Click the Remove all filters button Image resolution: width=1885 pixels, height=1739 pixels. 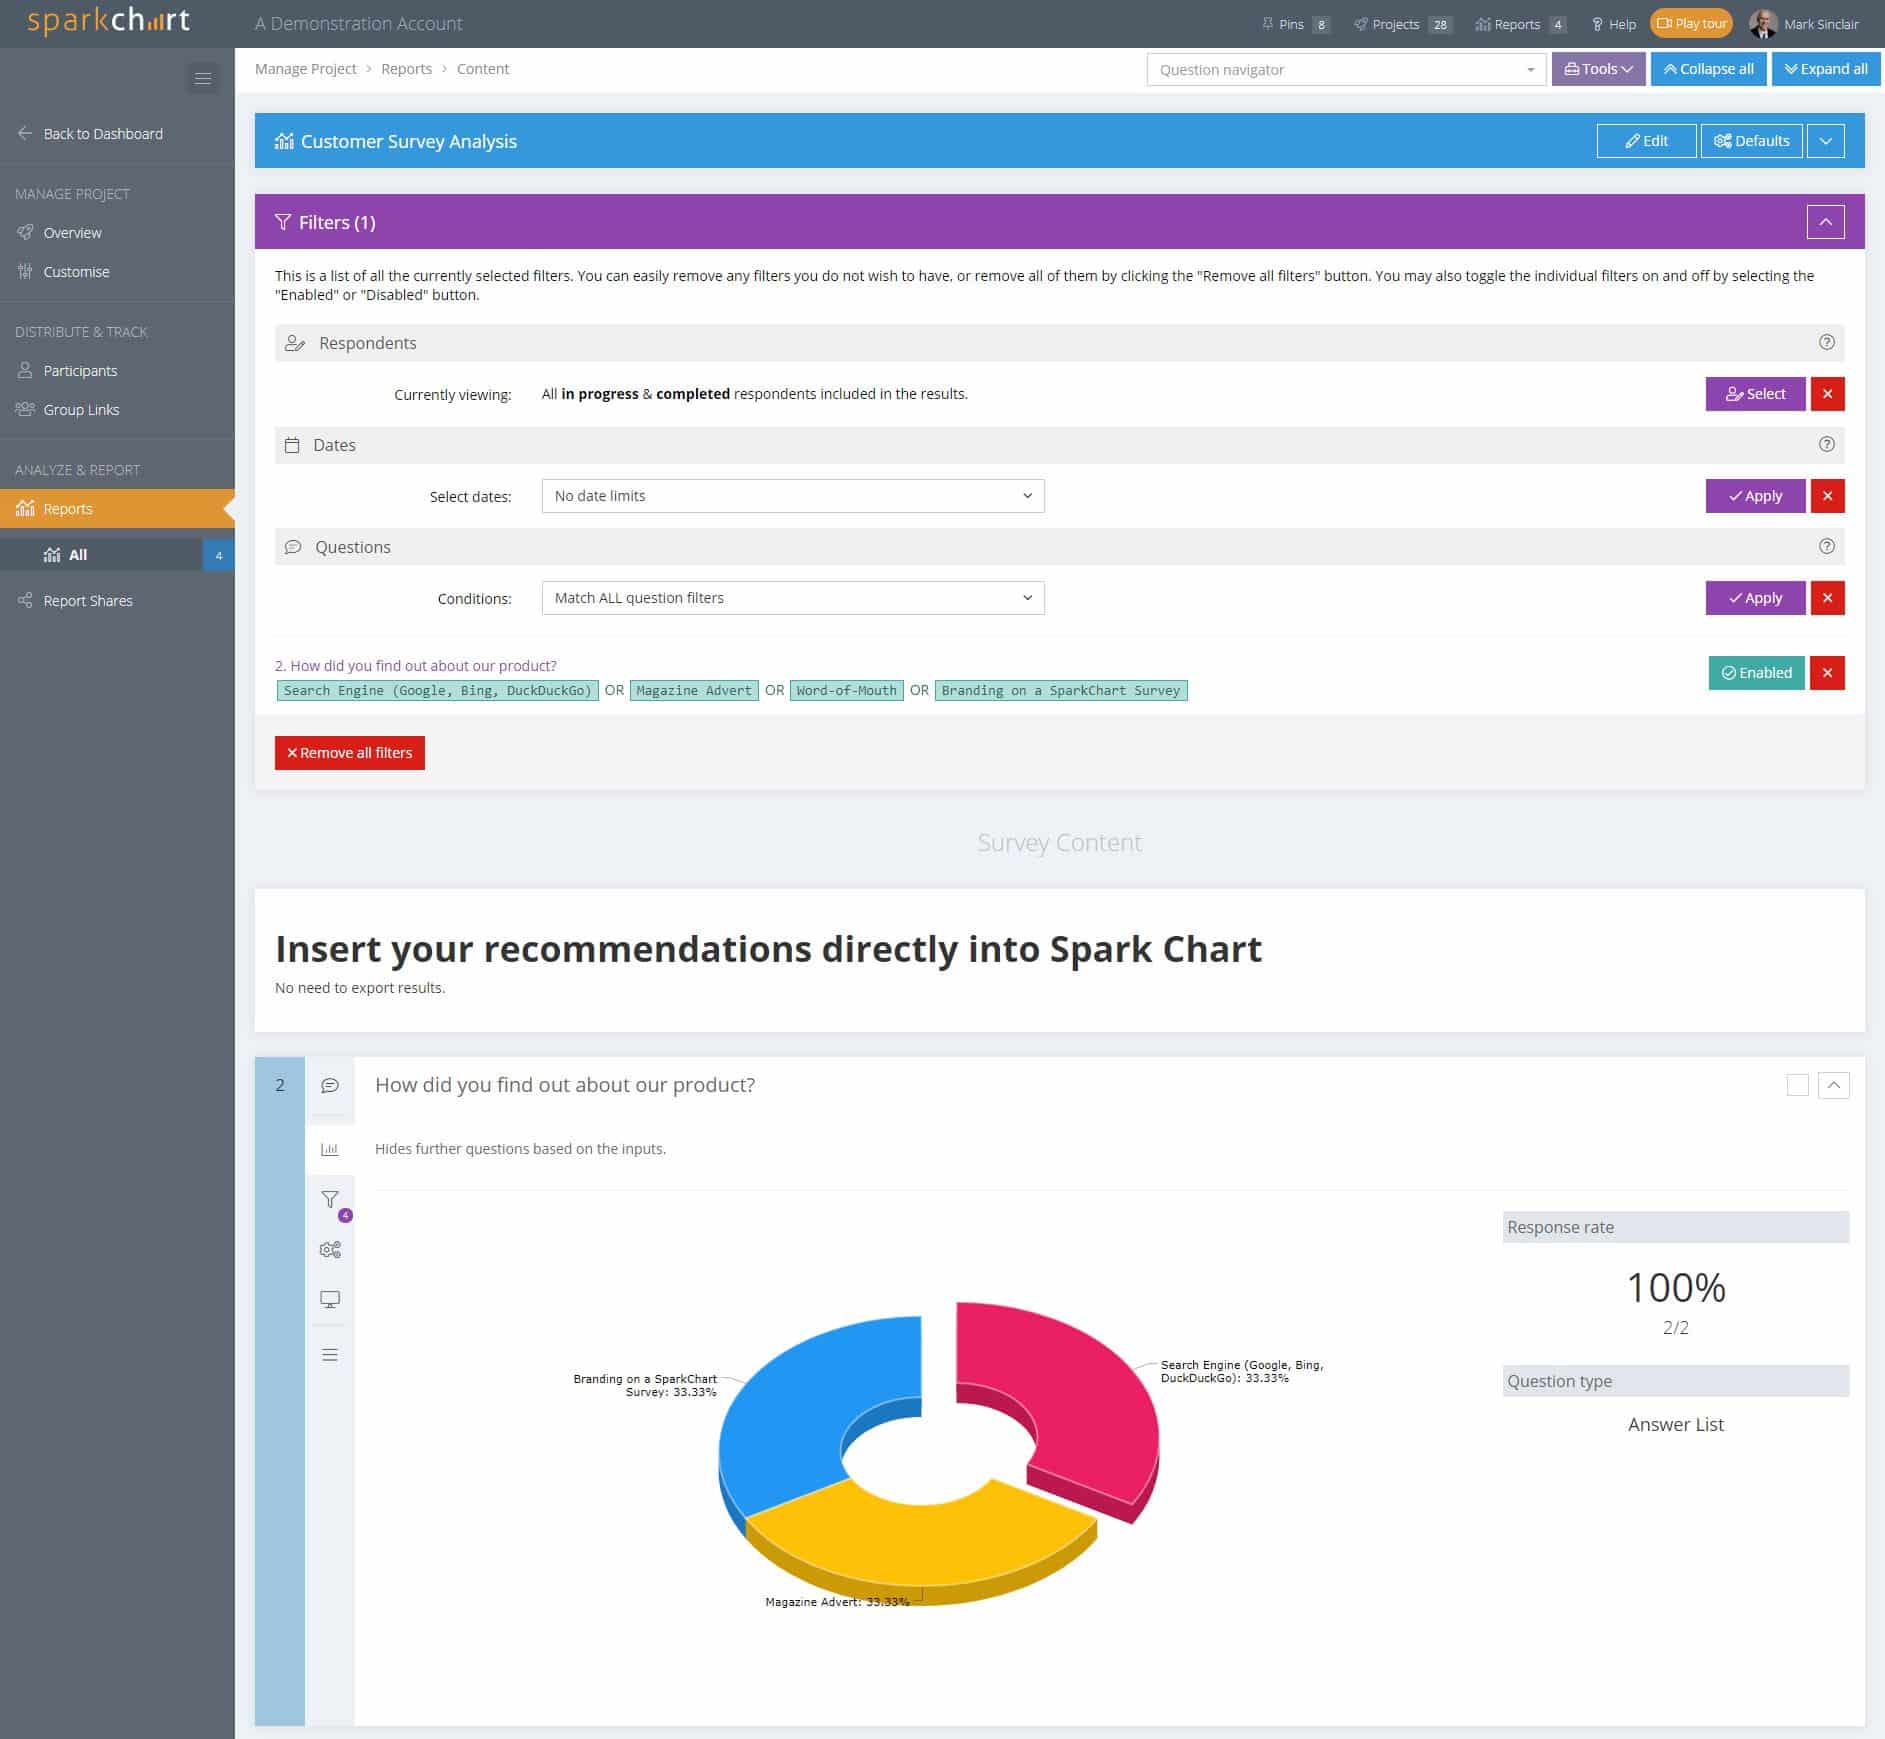coord(349,752)
